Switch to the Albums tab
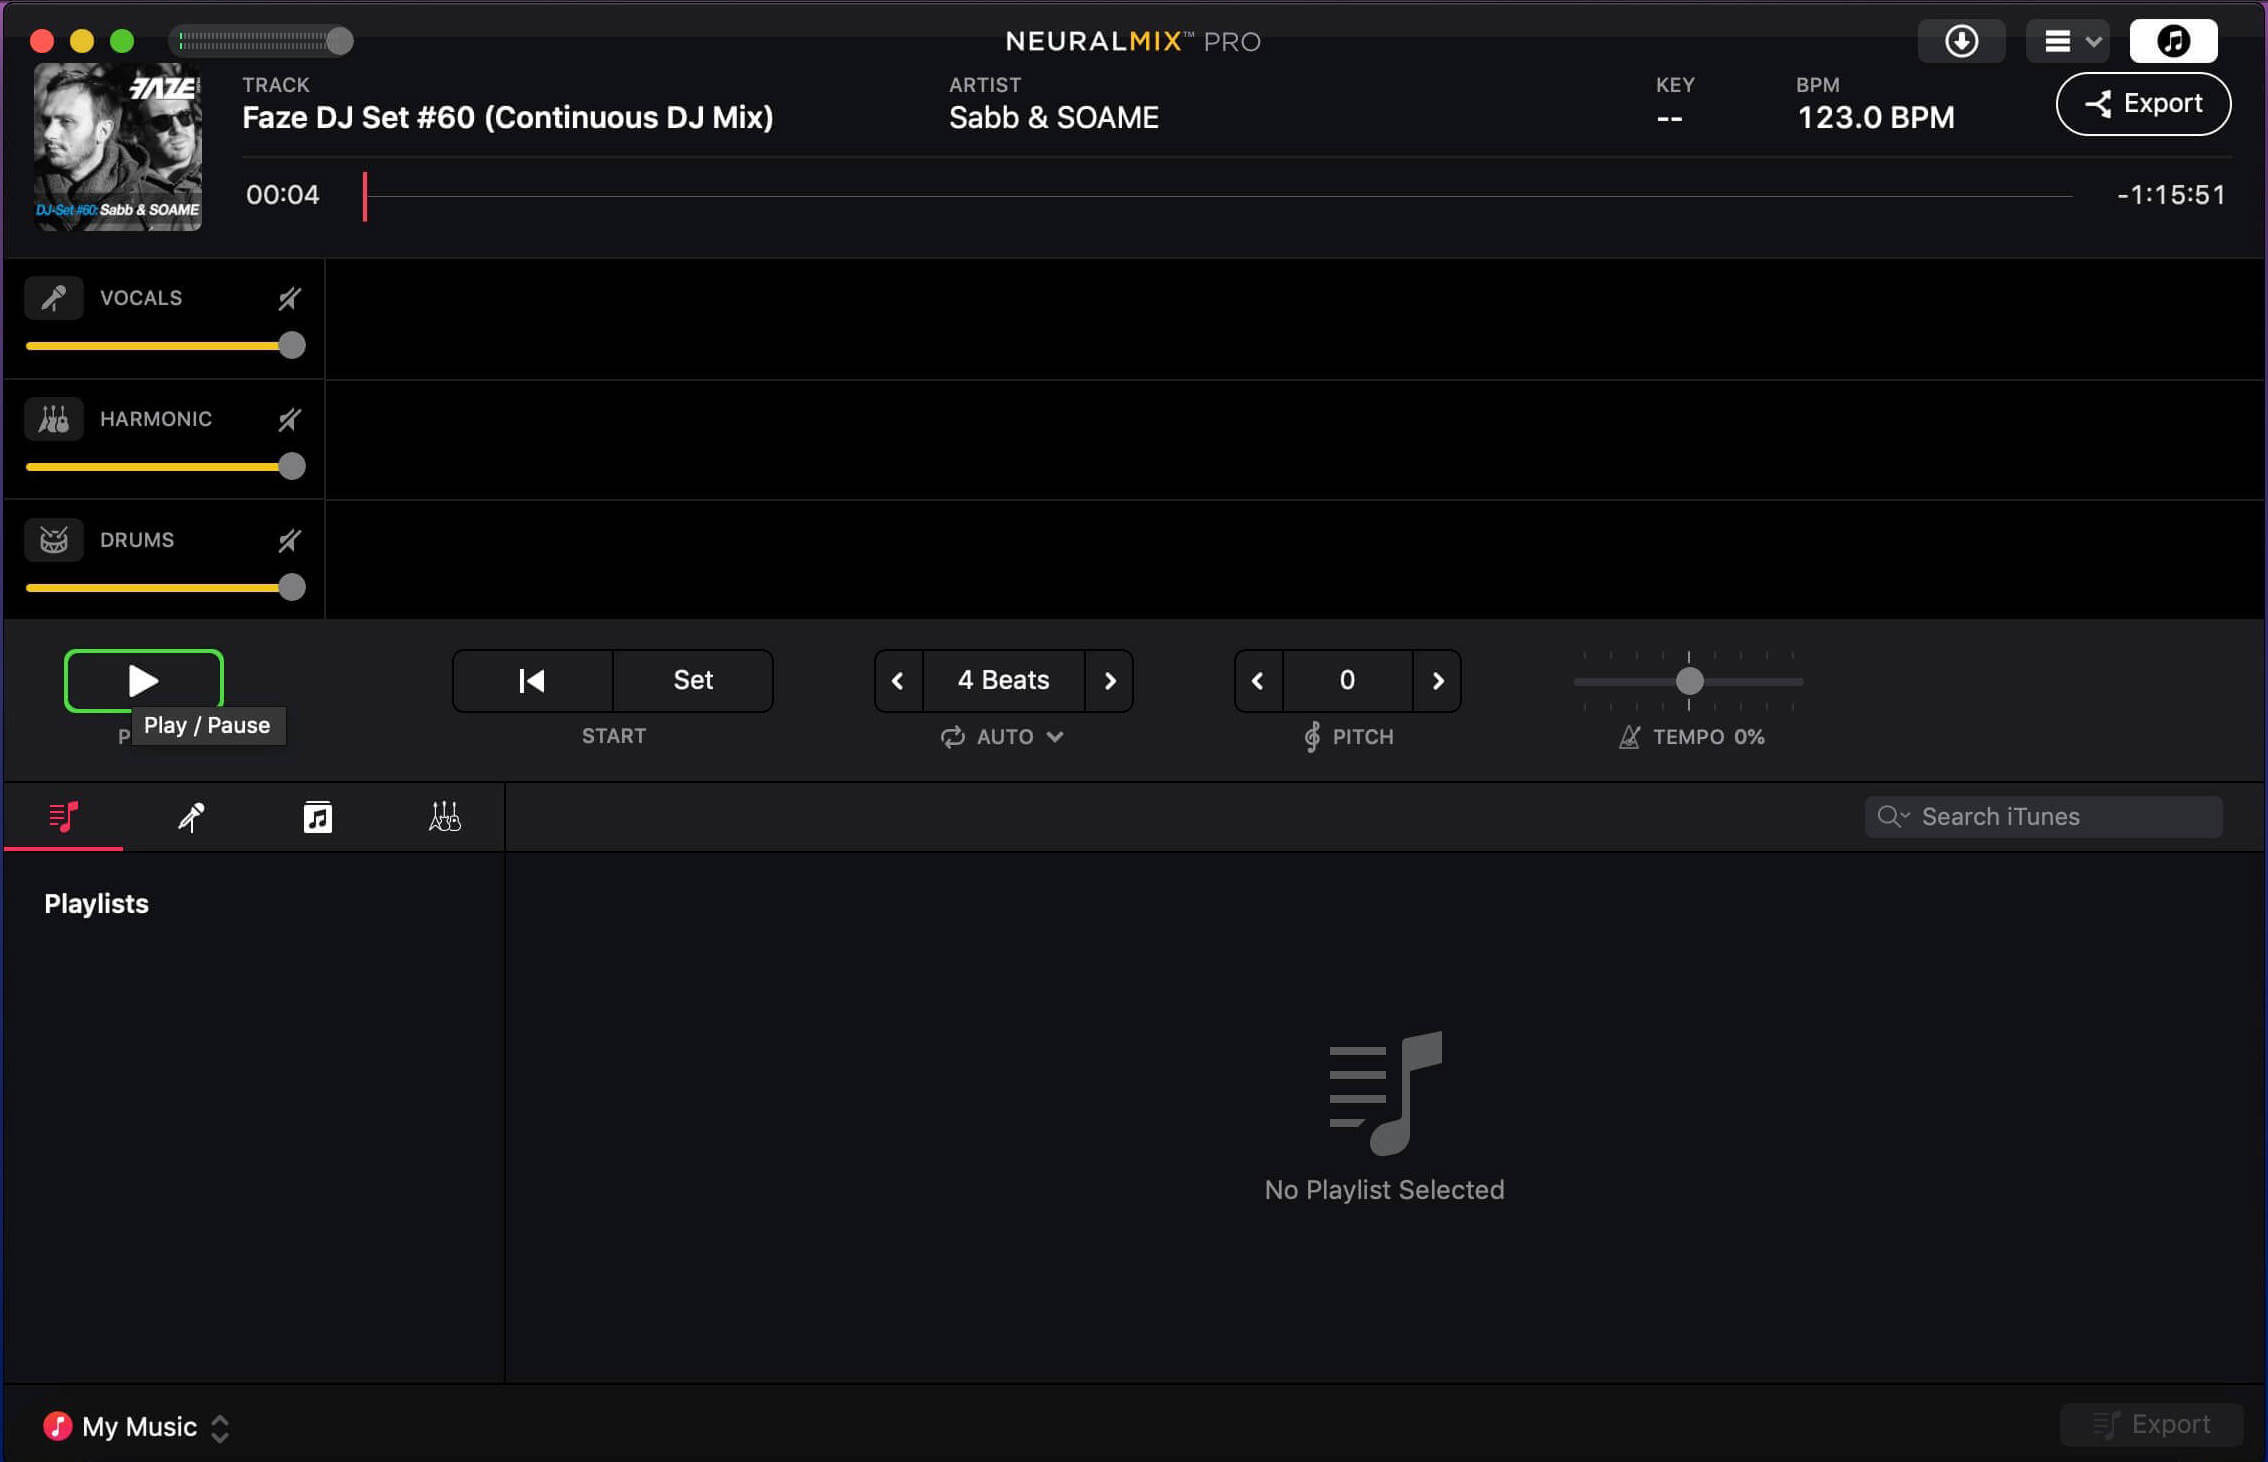2268x1462 pixels. point(317,817)
